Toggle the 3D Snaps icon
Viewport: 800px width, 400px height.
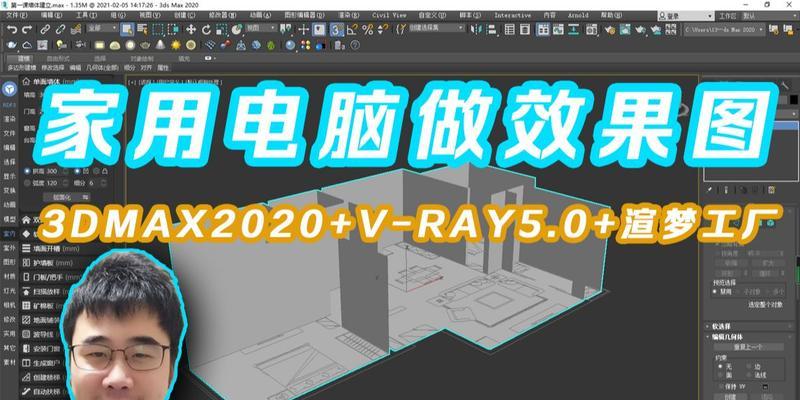(336, 30)
